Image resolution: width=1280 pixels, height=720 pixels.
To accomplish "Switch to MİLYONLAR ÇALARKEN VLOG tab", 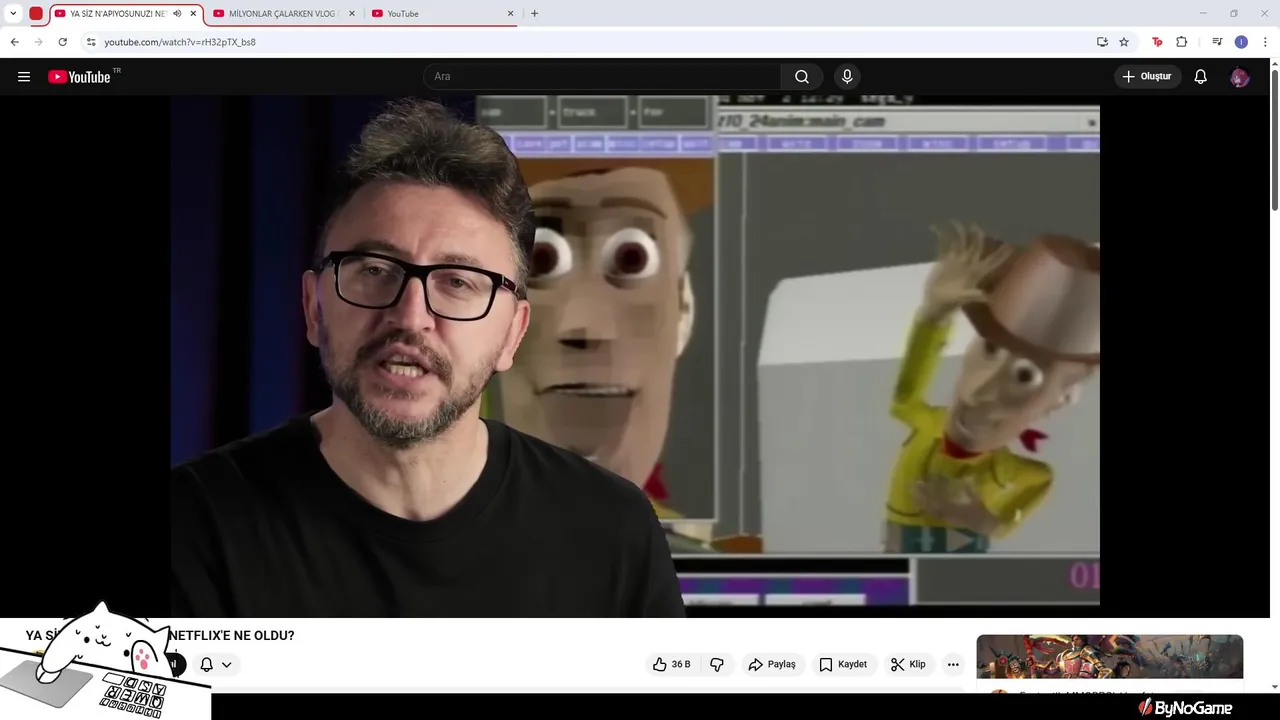I will point(284,14).
